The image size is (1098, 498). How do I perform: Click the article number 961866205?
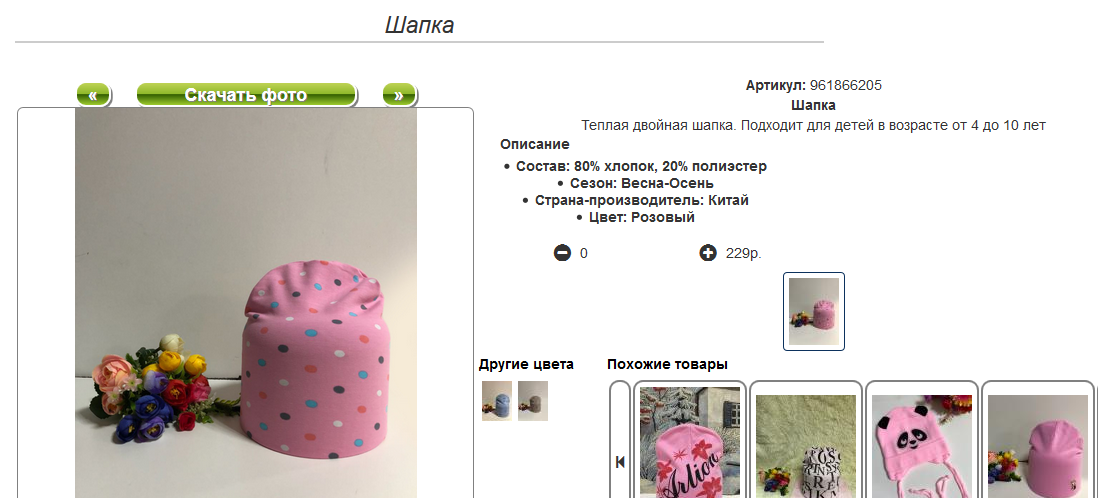click(x=846, y=85)
